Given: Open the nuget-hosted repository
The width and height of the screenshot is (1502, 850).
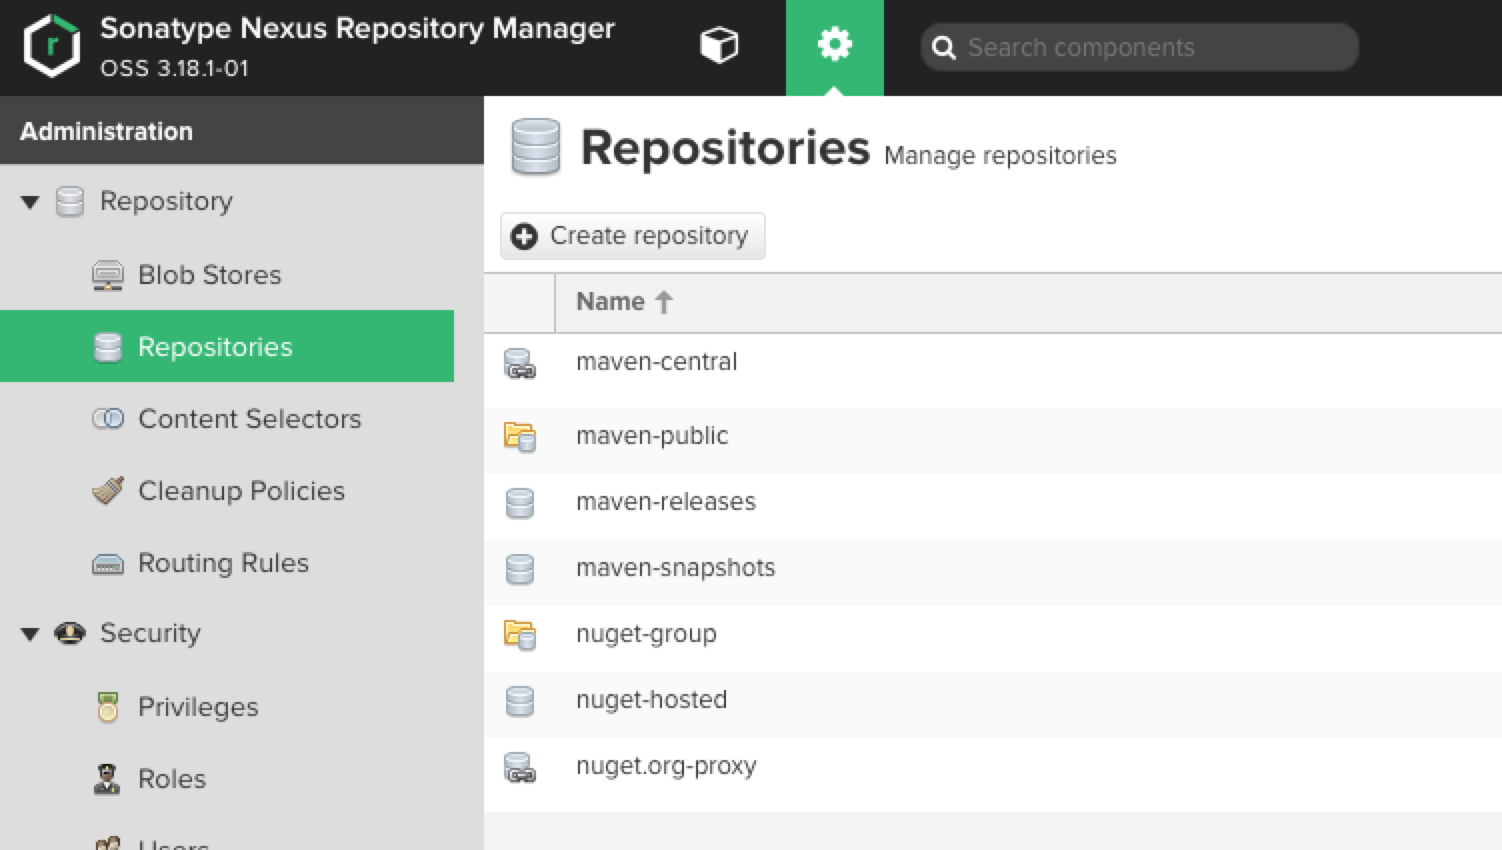Looking at the screenshot, I should click(651, 700).
